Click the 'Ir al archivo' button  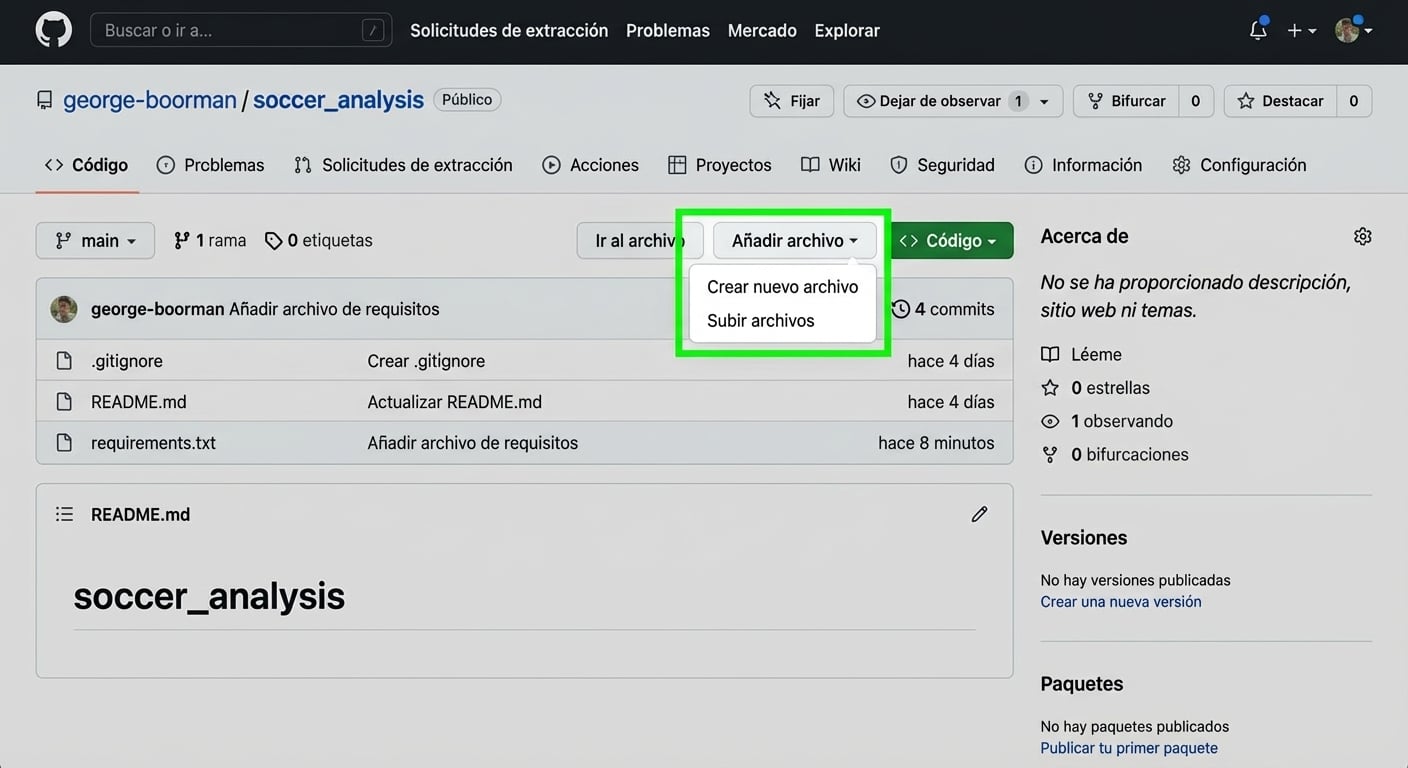640,241
